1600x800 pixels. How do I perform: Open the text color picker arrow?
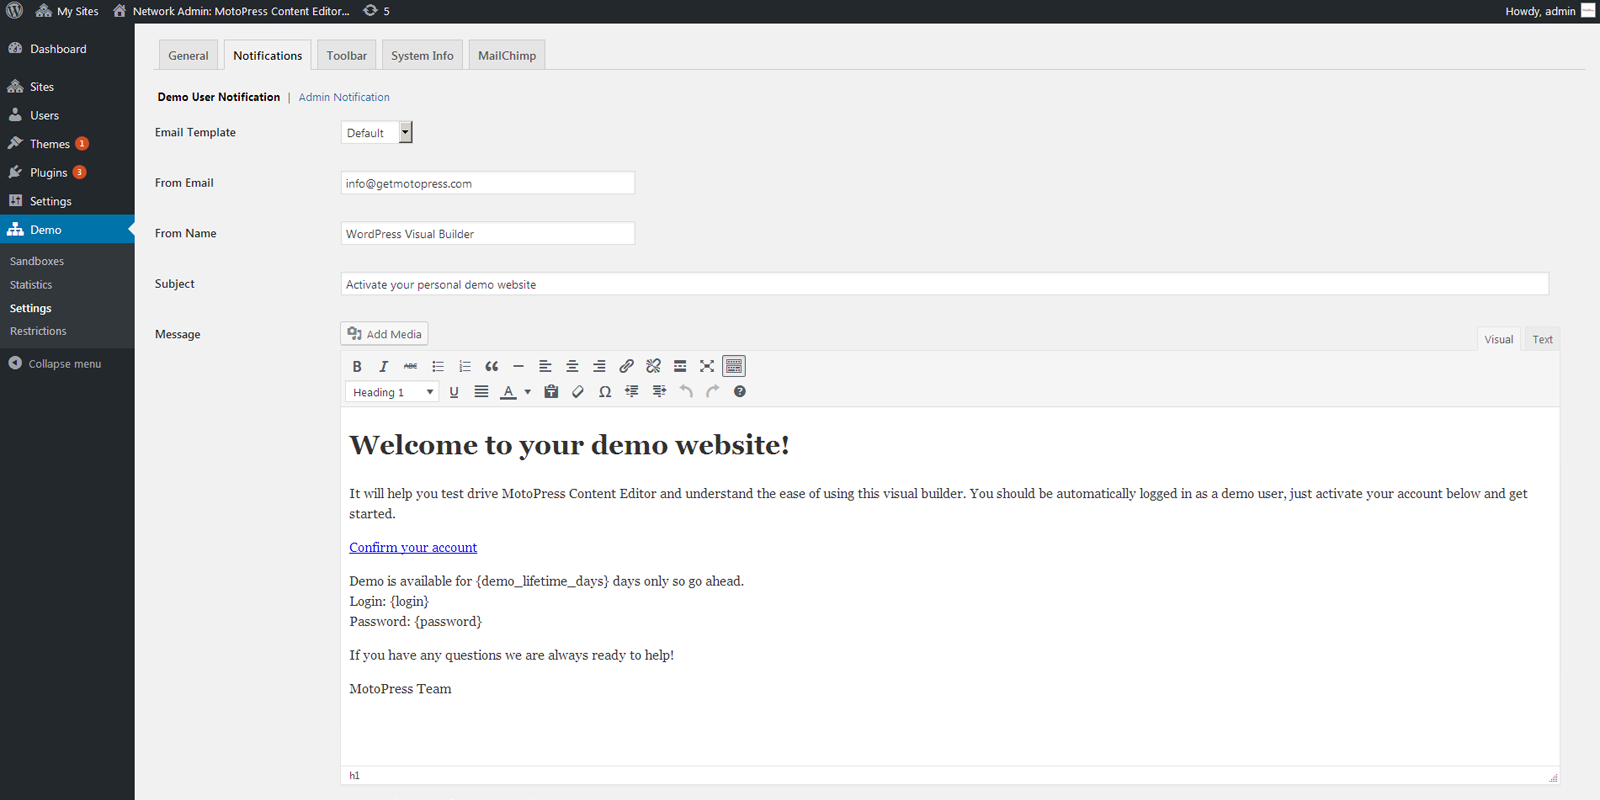tap(527, 392)
